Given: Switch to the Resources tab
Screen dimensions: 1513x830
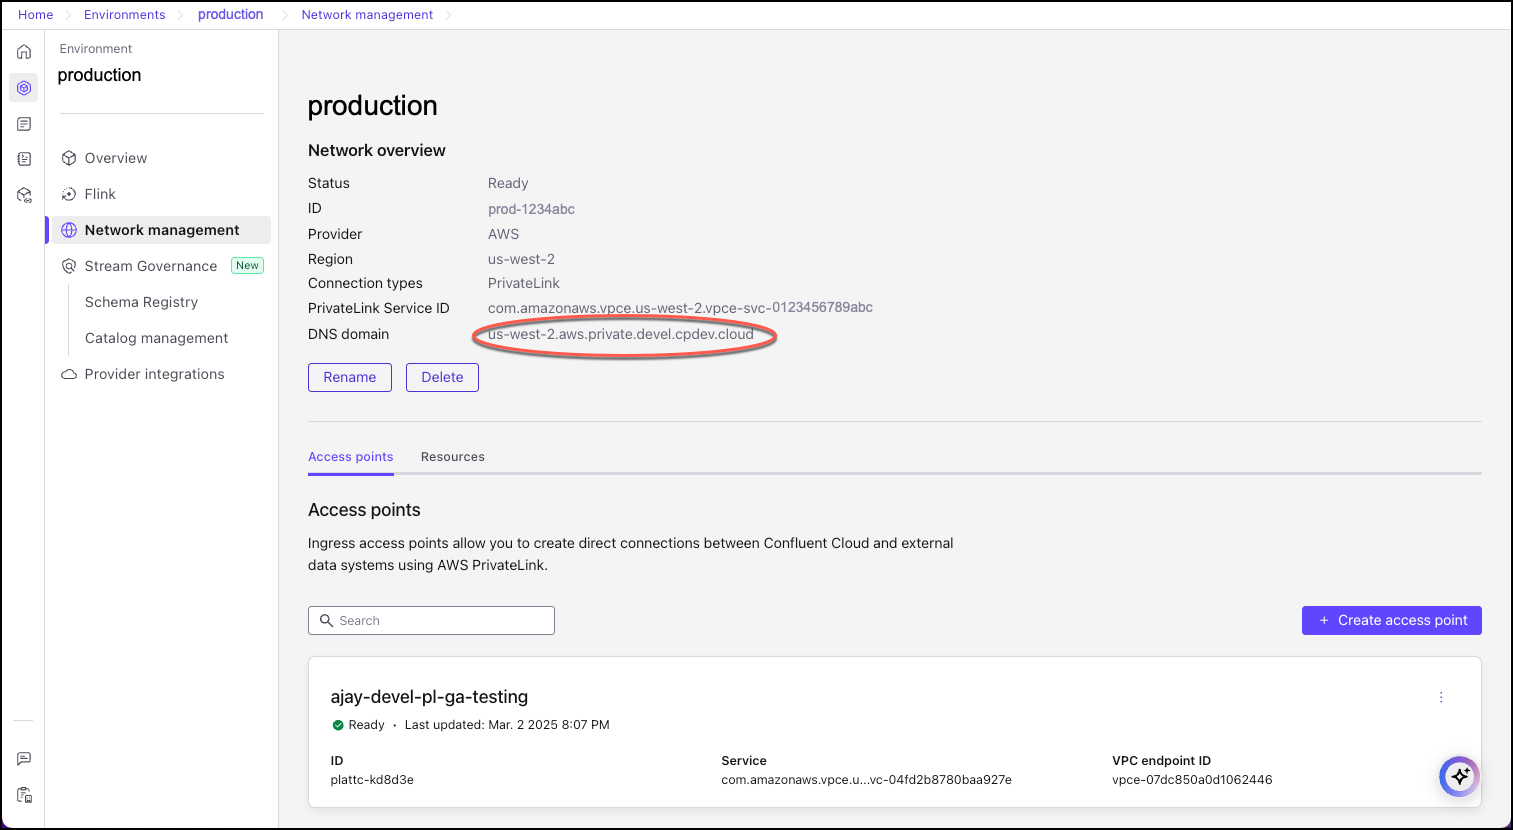Looking at the screenshot, I should tap(452, 456).
